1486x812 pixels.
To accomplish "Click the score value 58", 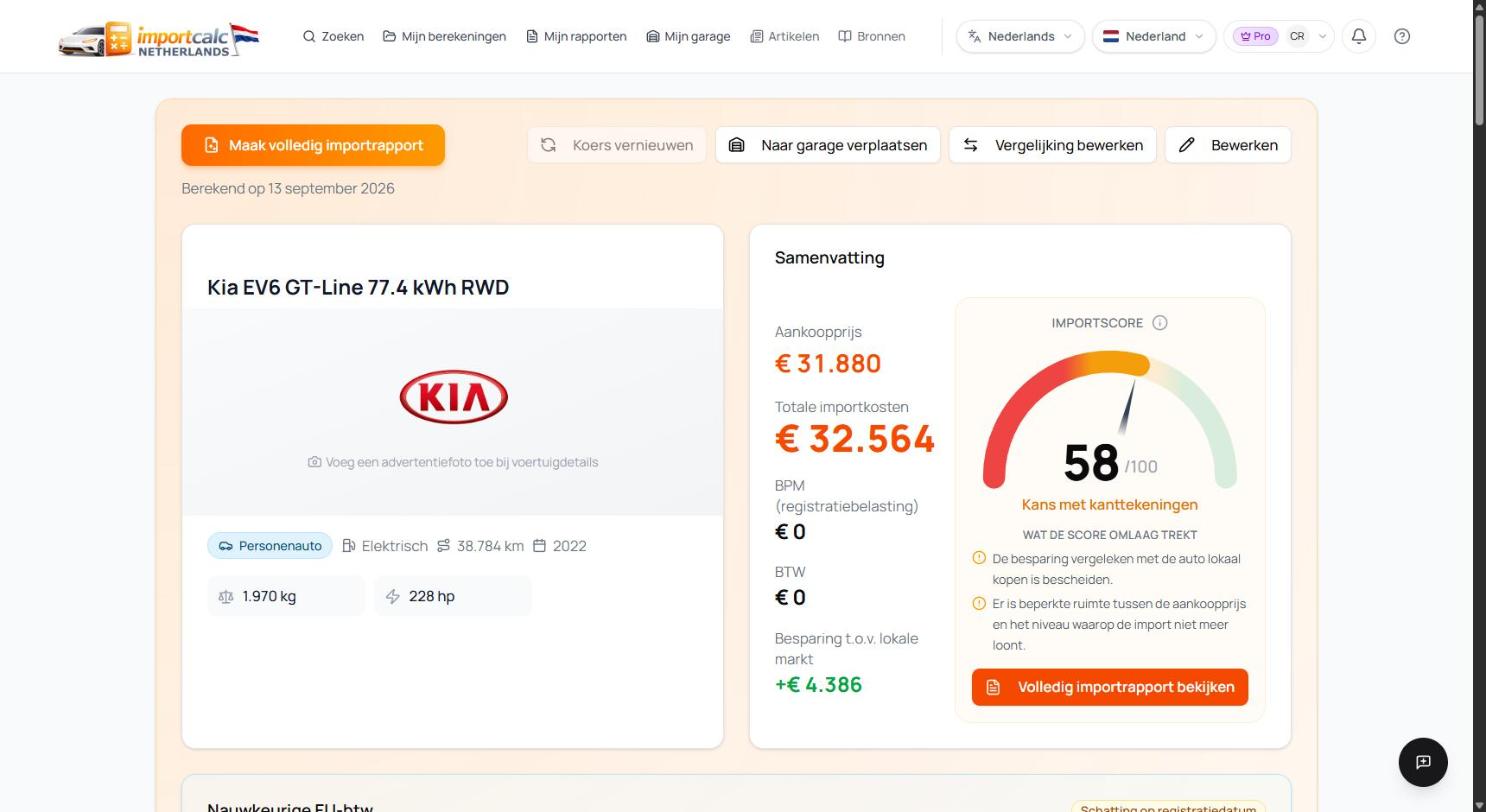I will pyautogui.click(x=1091, y=463).
